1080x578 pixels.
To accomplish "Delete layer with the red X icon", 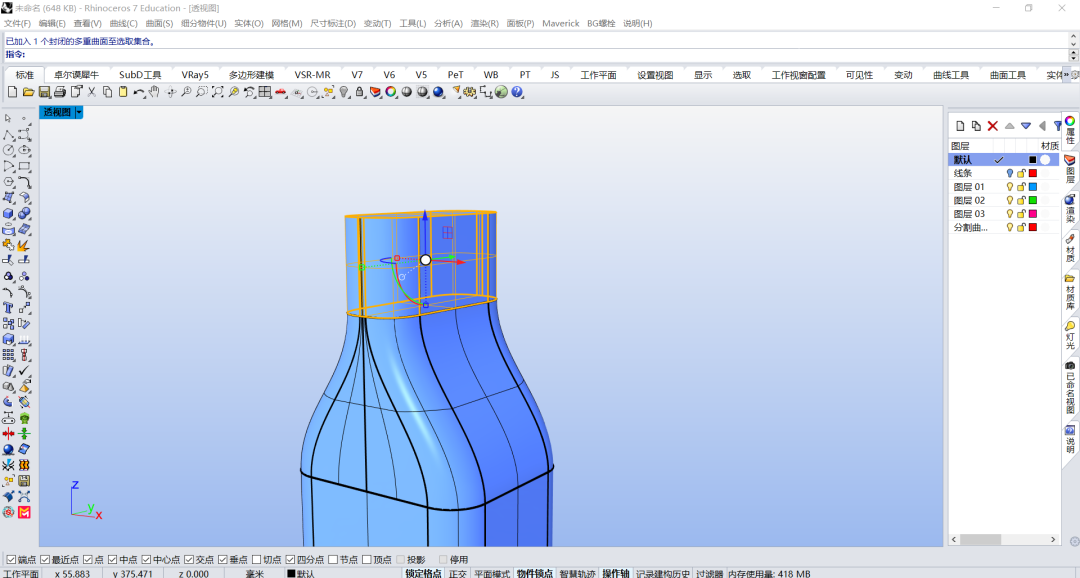I will [x=993, y=125].
